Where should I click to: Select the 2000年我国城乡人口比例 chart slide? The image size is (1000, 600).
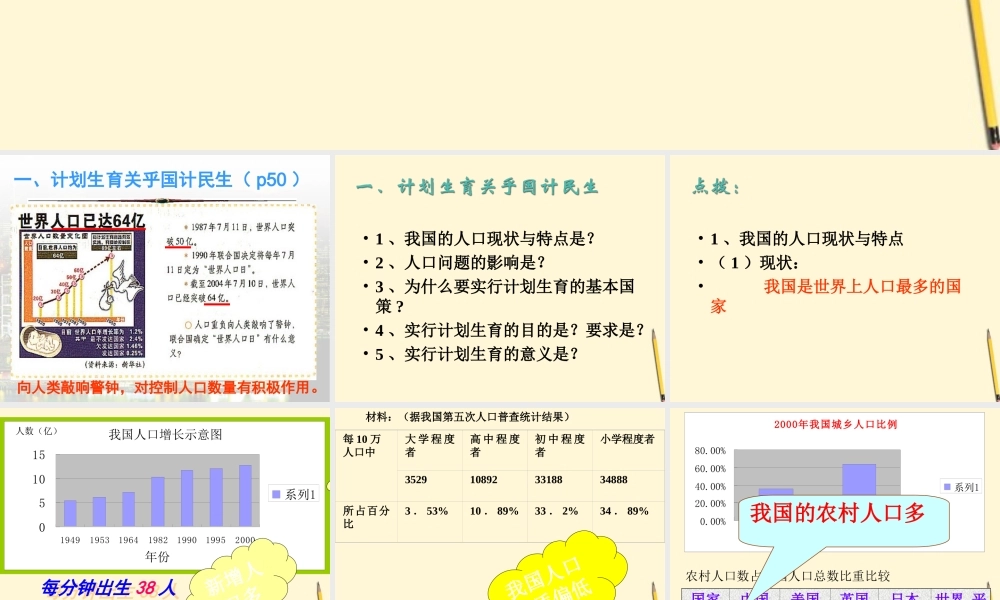click(835, 504)
